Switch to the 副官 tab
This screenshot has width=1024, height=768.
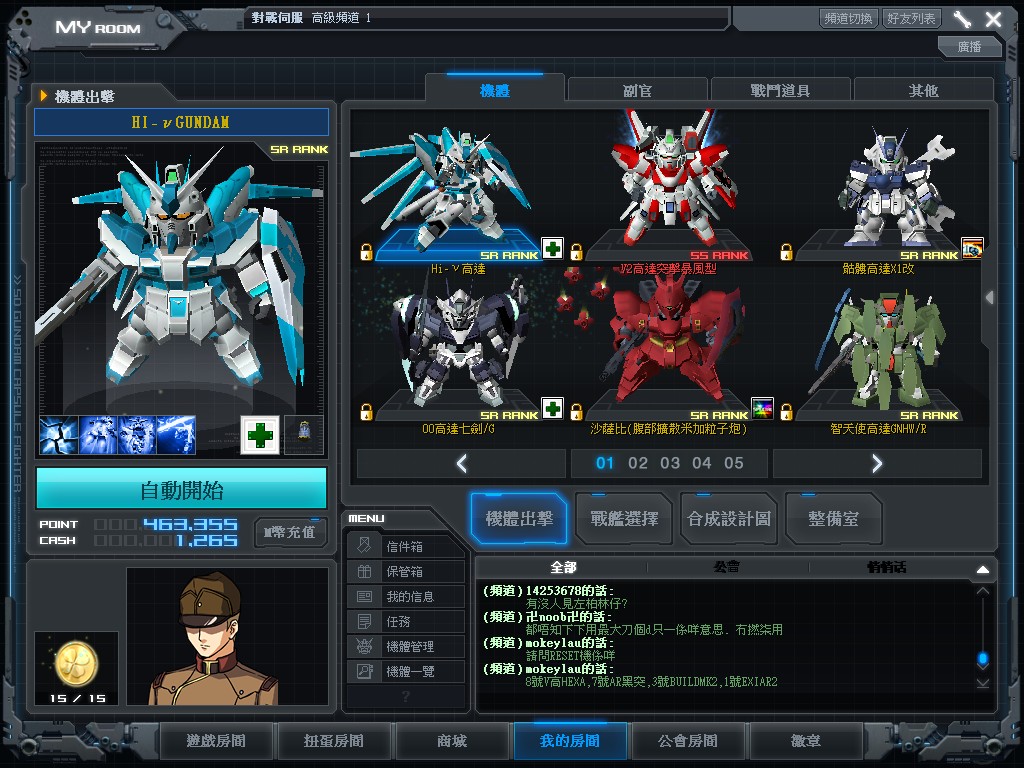click(637, 90)
